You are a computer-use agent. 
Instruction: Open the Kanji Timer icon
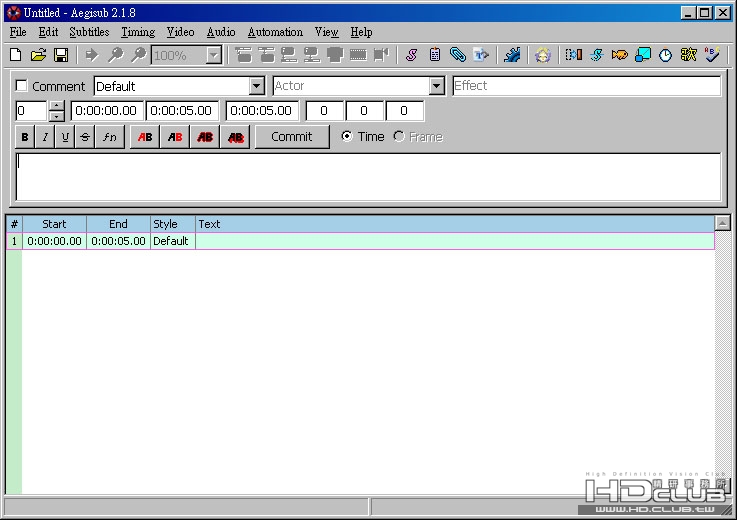pyautogui.click(x=688, y=55)
